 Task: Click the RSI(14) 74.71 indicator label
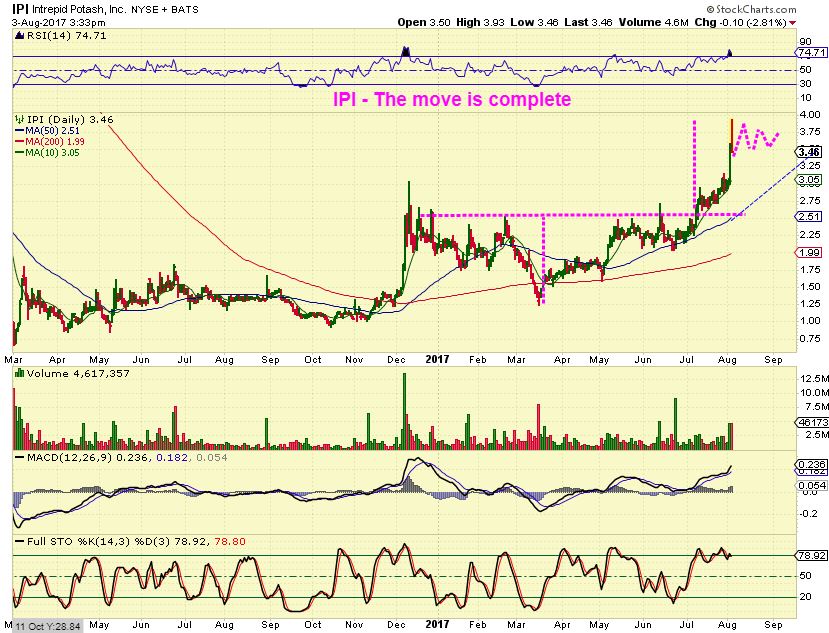coord(66,36)
